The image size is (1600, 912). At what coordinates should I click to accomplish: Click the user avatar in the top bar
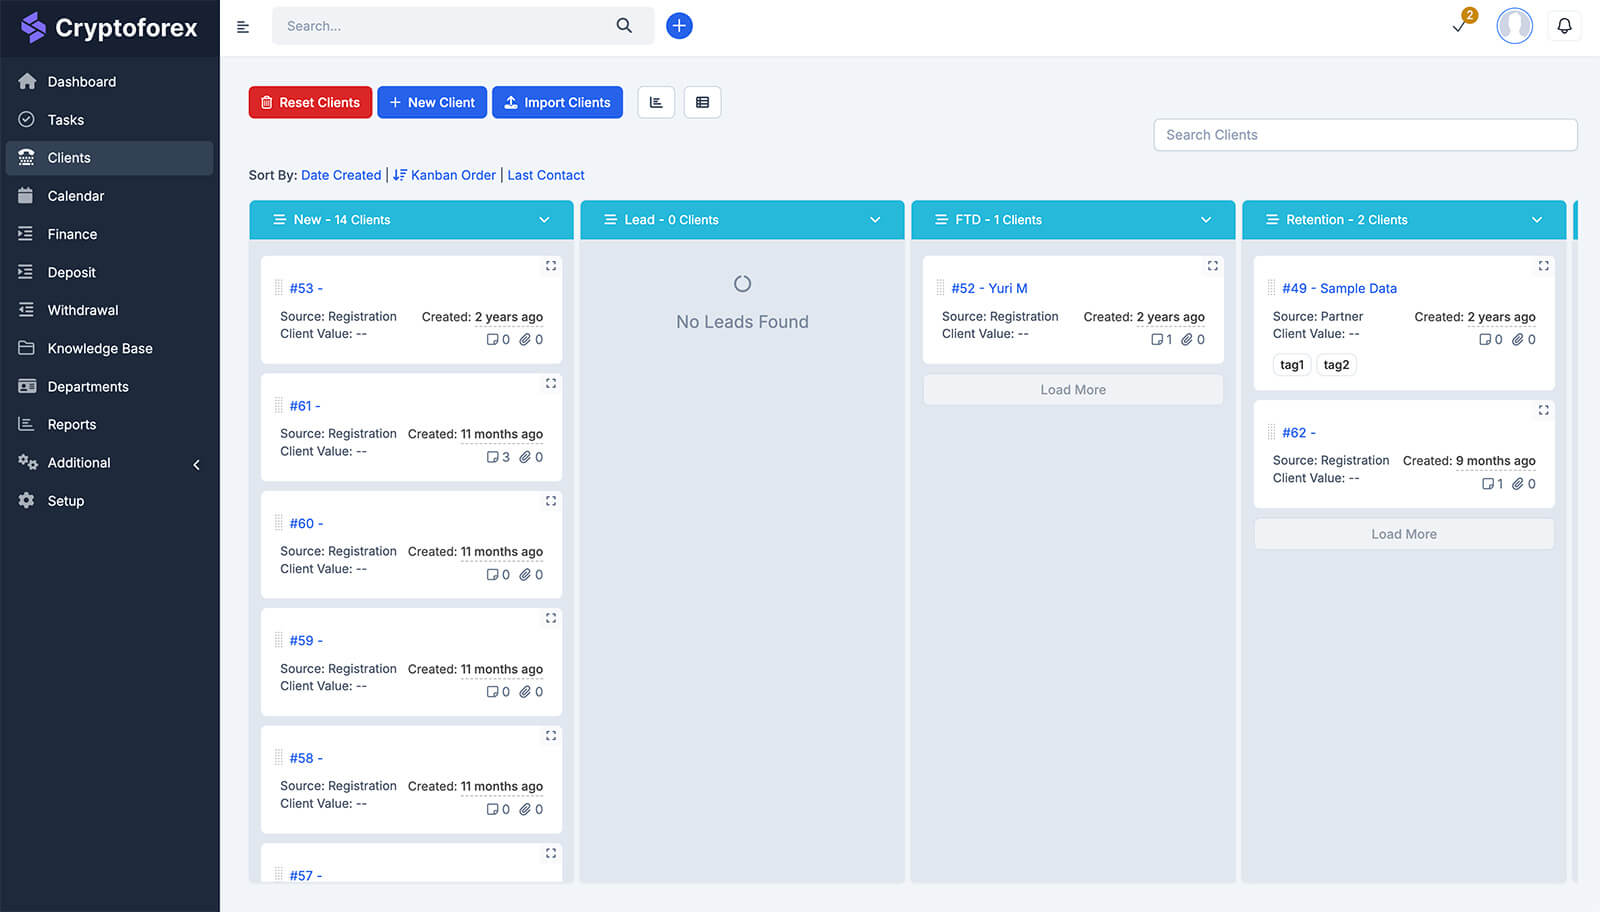(x=1514, y=25)
